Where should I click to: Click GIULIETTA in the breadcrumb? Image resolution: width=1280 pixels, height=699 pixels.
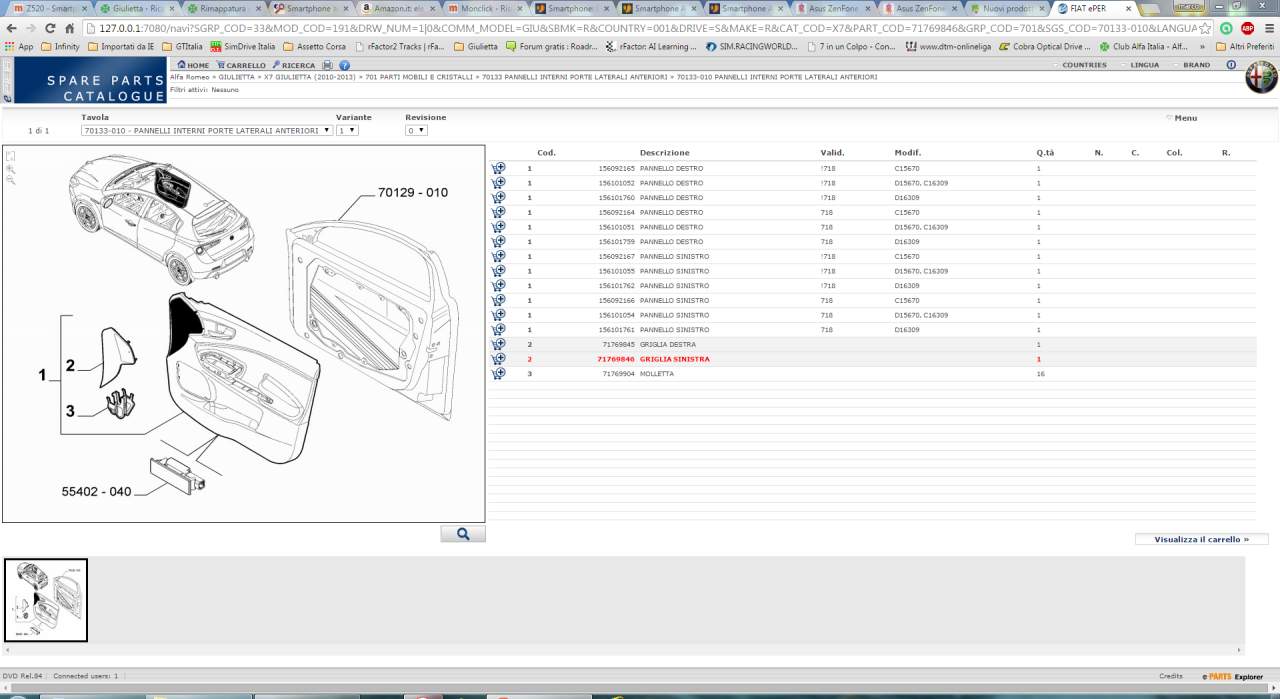pyautogui.click(x=235, y=77)
